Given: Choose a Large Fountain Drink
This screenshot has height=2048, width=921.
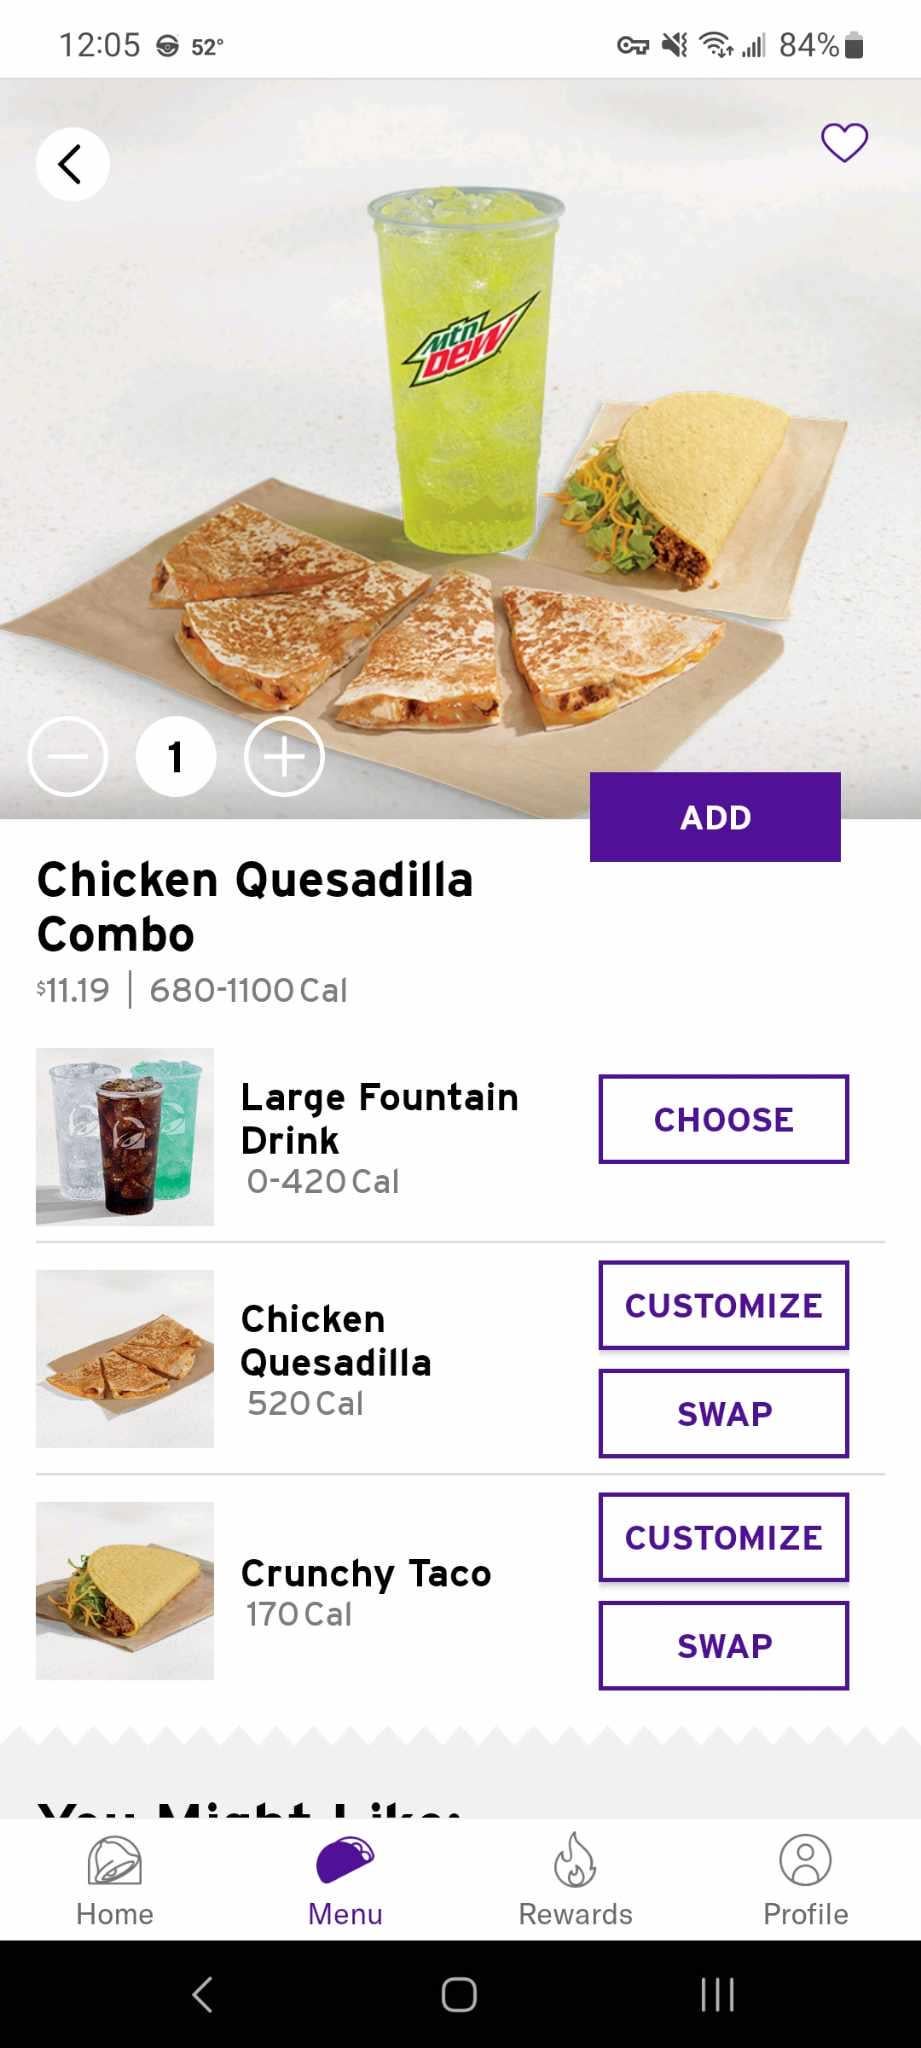Looking at the screenshot, I should (723, 1119).
